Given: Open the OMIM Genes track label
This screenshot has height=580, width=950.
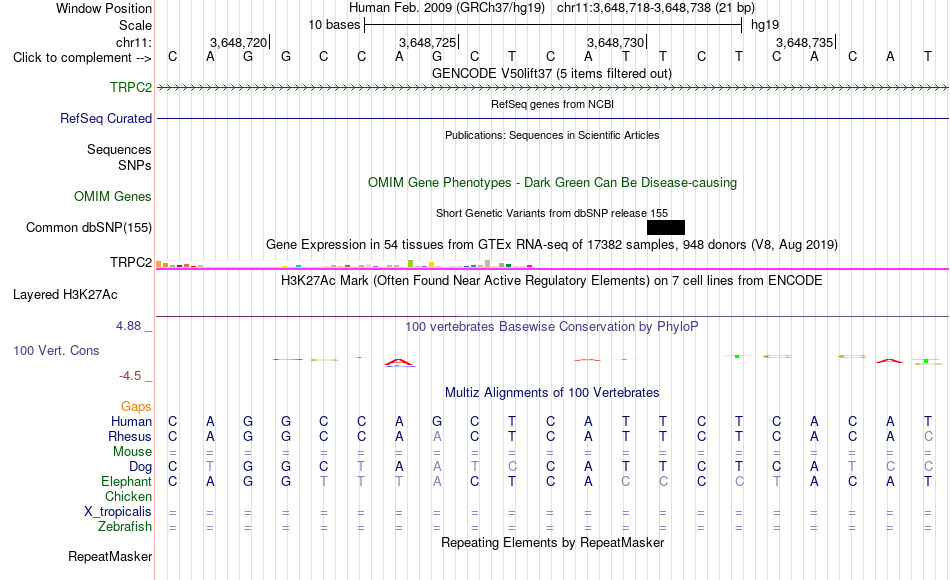Looking at the screenshot, I should click(113, 196).
